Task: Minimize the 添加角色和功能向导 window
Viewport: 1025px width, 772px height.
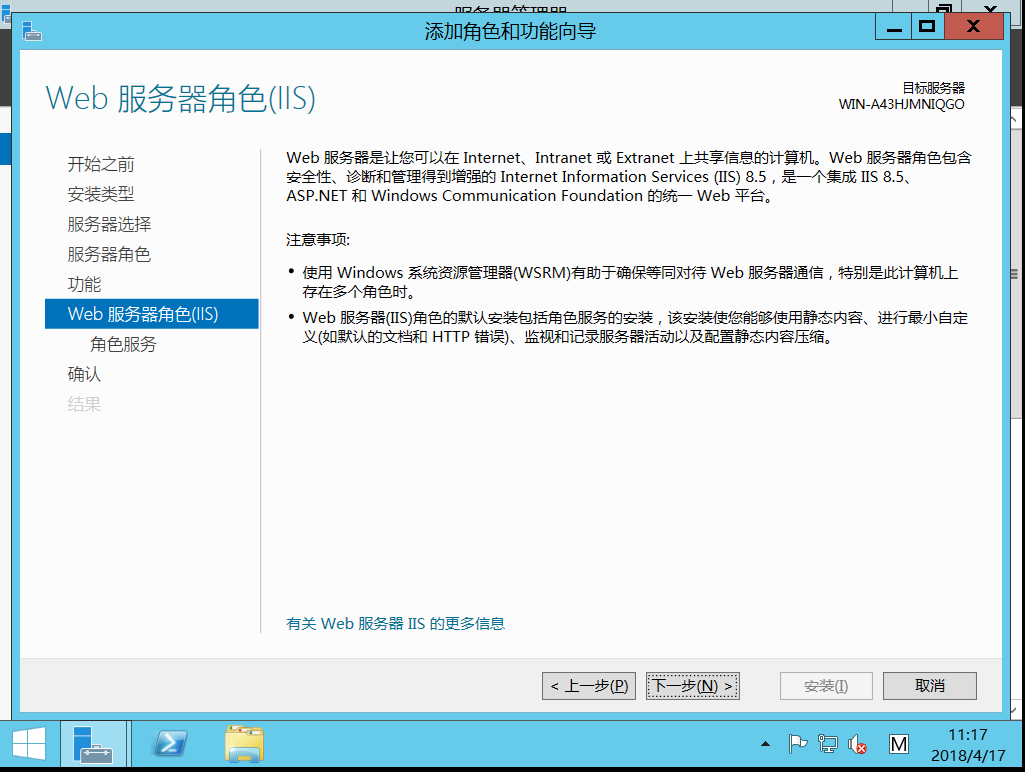Action: 894,27
